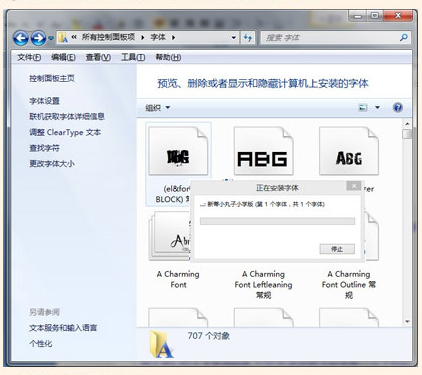Open help with the blue question icon
This screenshot has width=422, height=375.
click(397, 107)
